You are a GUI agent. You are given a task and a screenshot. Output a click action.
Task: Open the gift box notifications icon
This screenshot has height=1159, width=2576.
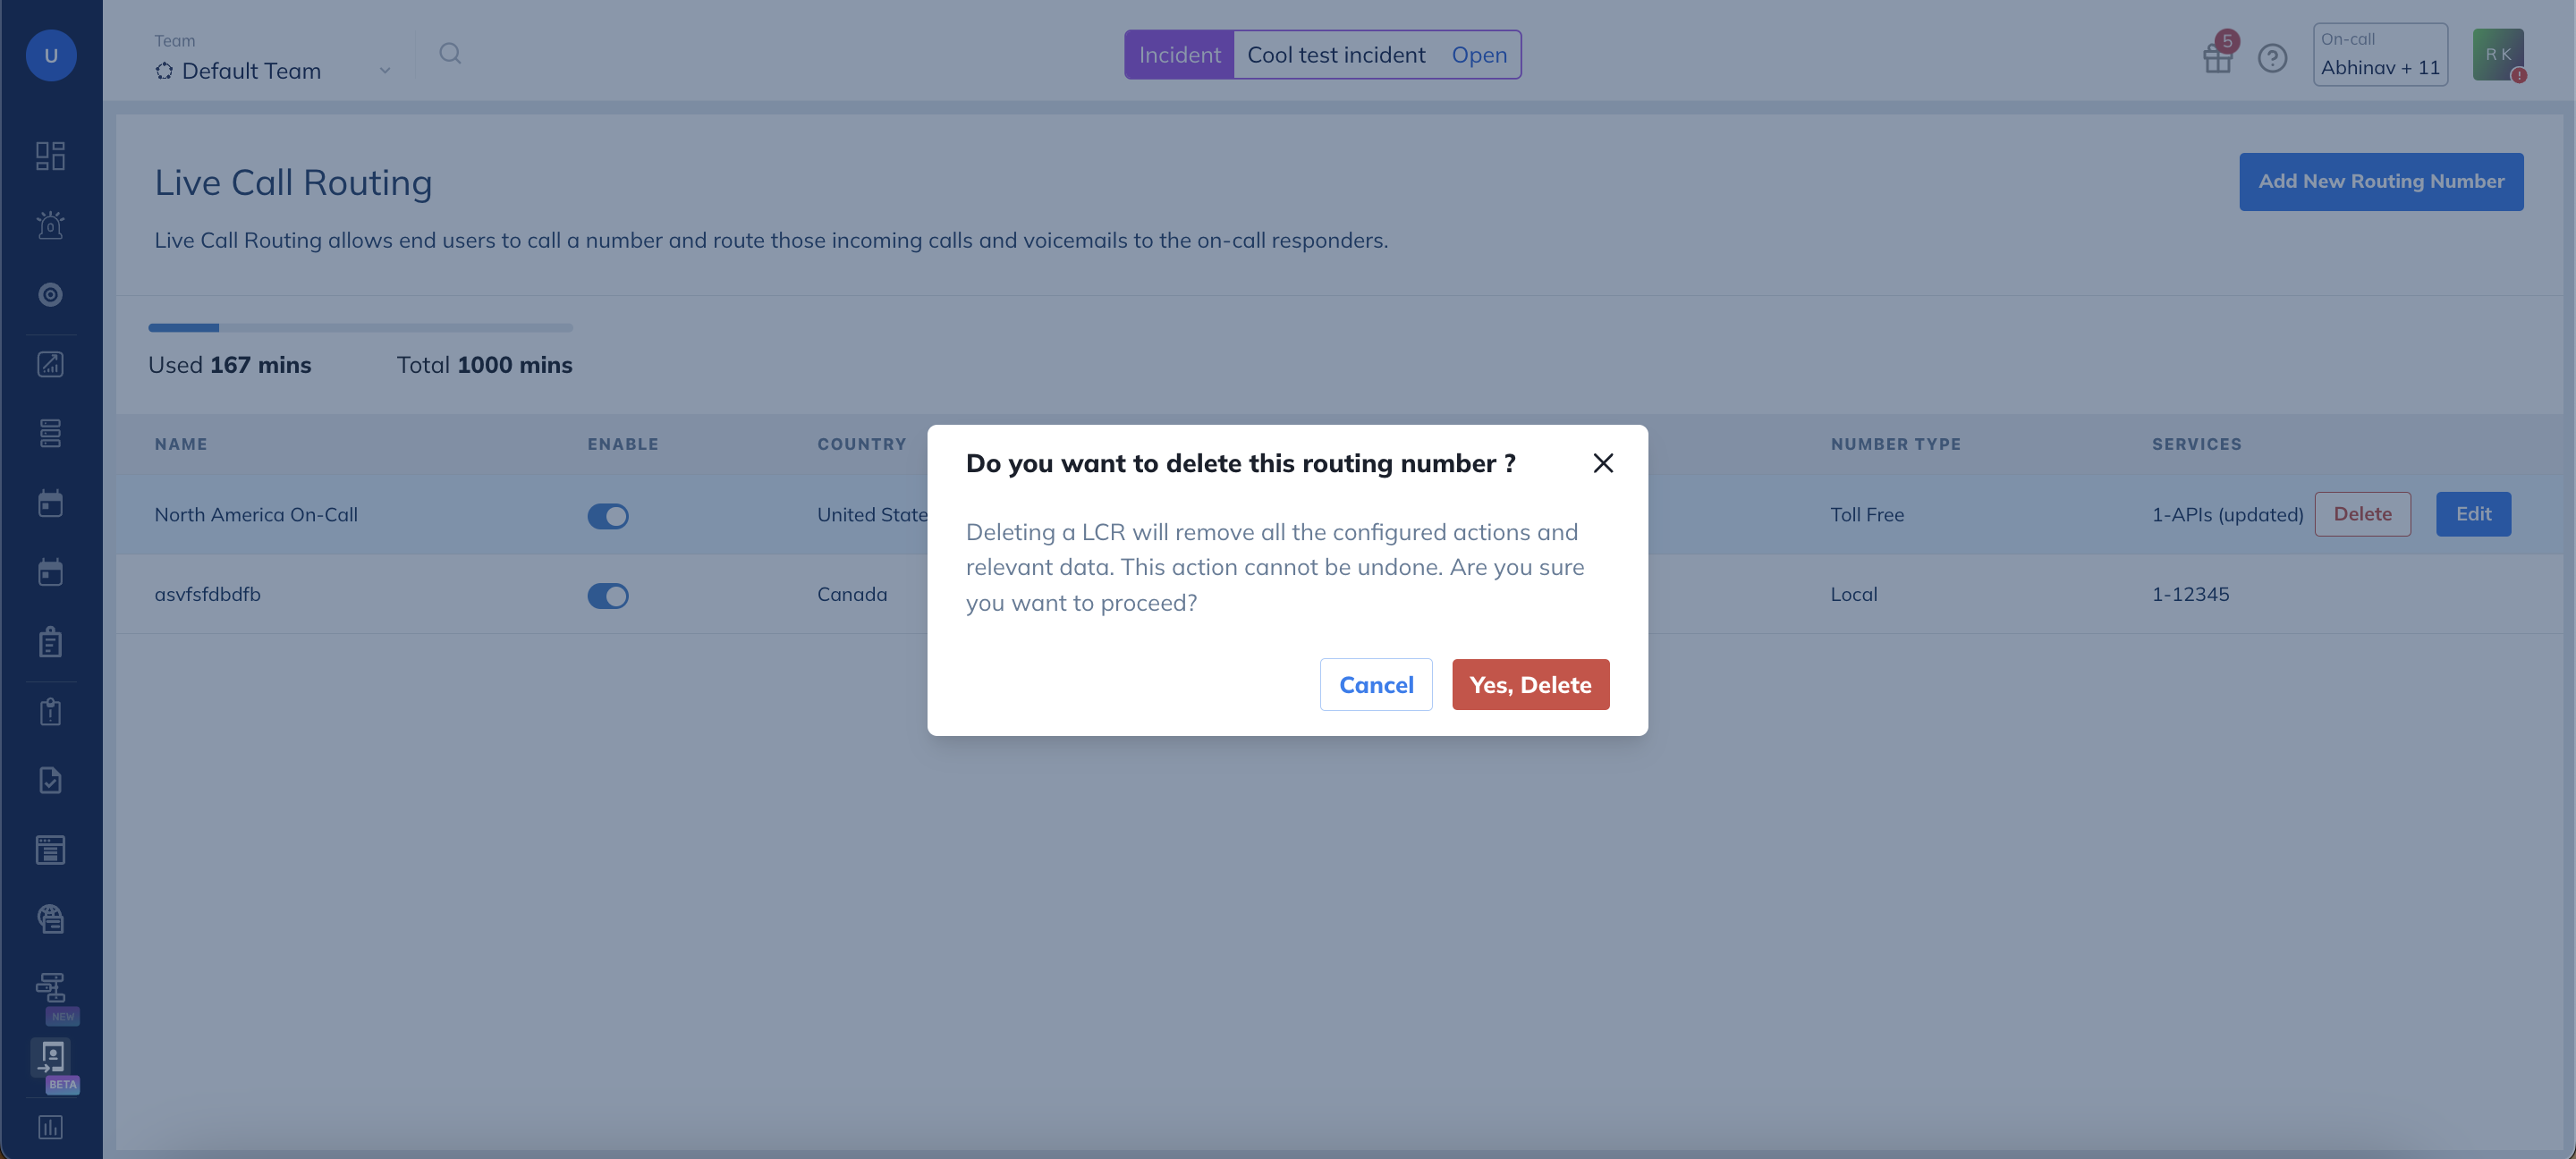pyautogui.click(x=2217, y=58)
